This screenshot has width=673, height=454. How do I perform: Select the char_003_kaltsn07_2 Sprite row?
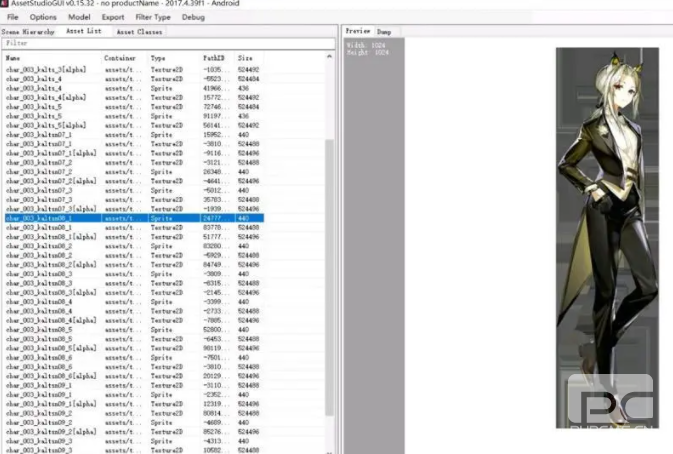(x=134, y=172)
